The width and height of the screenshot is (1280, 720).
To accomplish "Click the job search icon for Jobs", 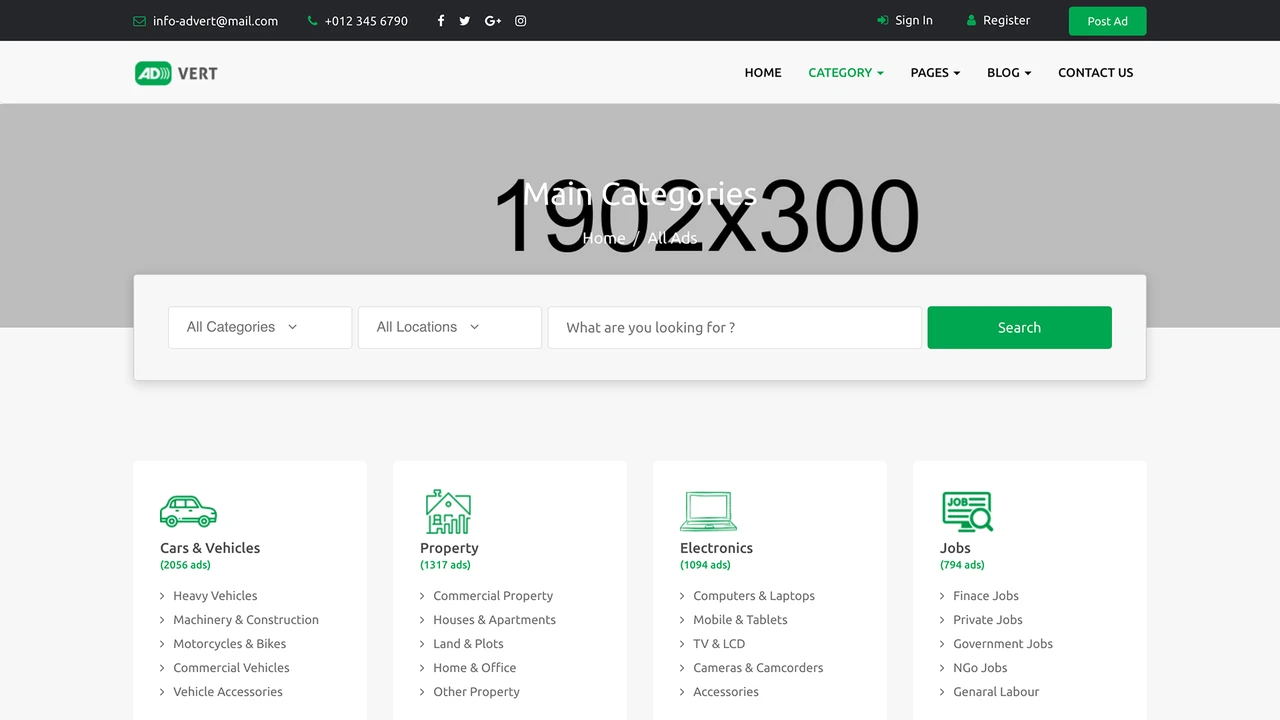I will click(x=967, y=511).
